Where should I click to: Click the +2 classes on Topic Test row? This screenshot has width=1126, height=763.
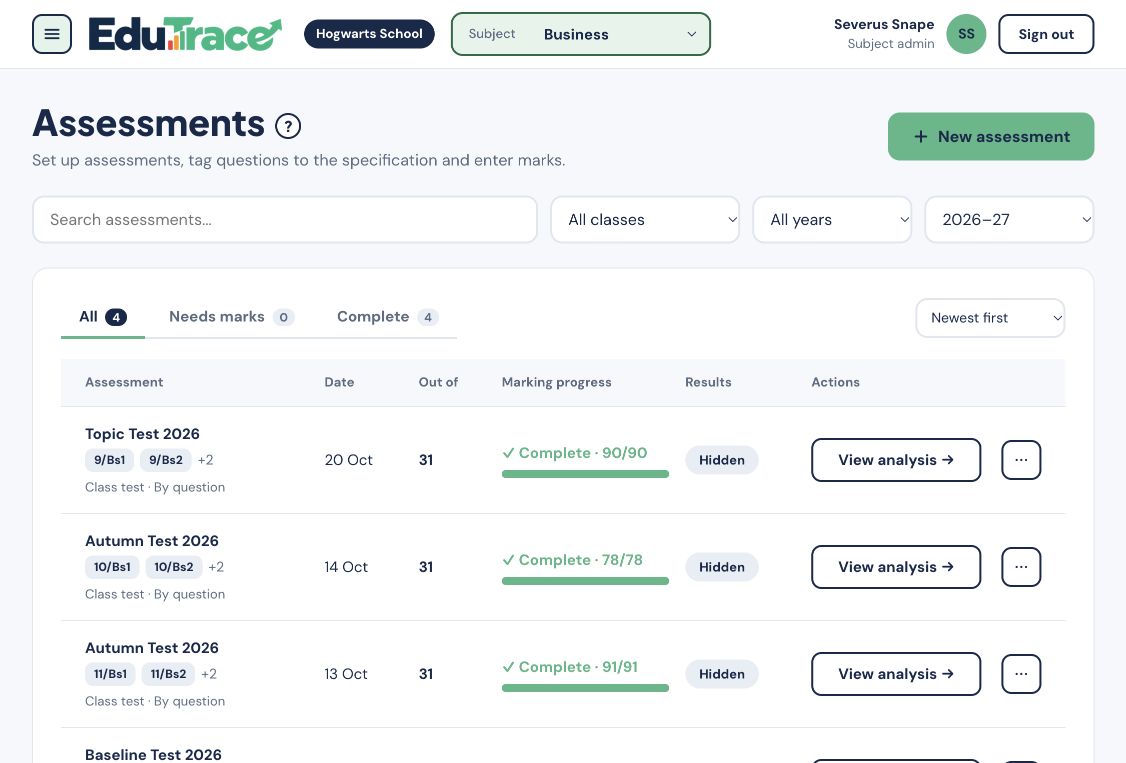pos(205,460)
